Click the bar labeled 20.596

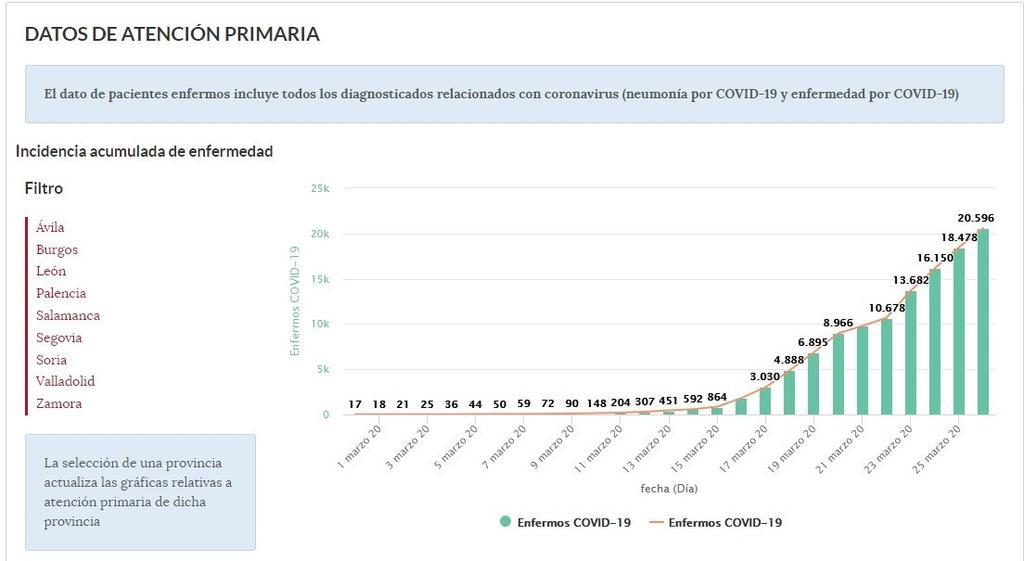[x=983, y=322]
